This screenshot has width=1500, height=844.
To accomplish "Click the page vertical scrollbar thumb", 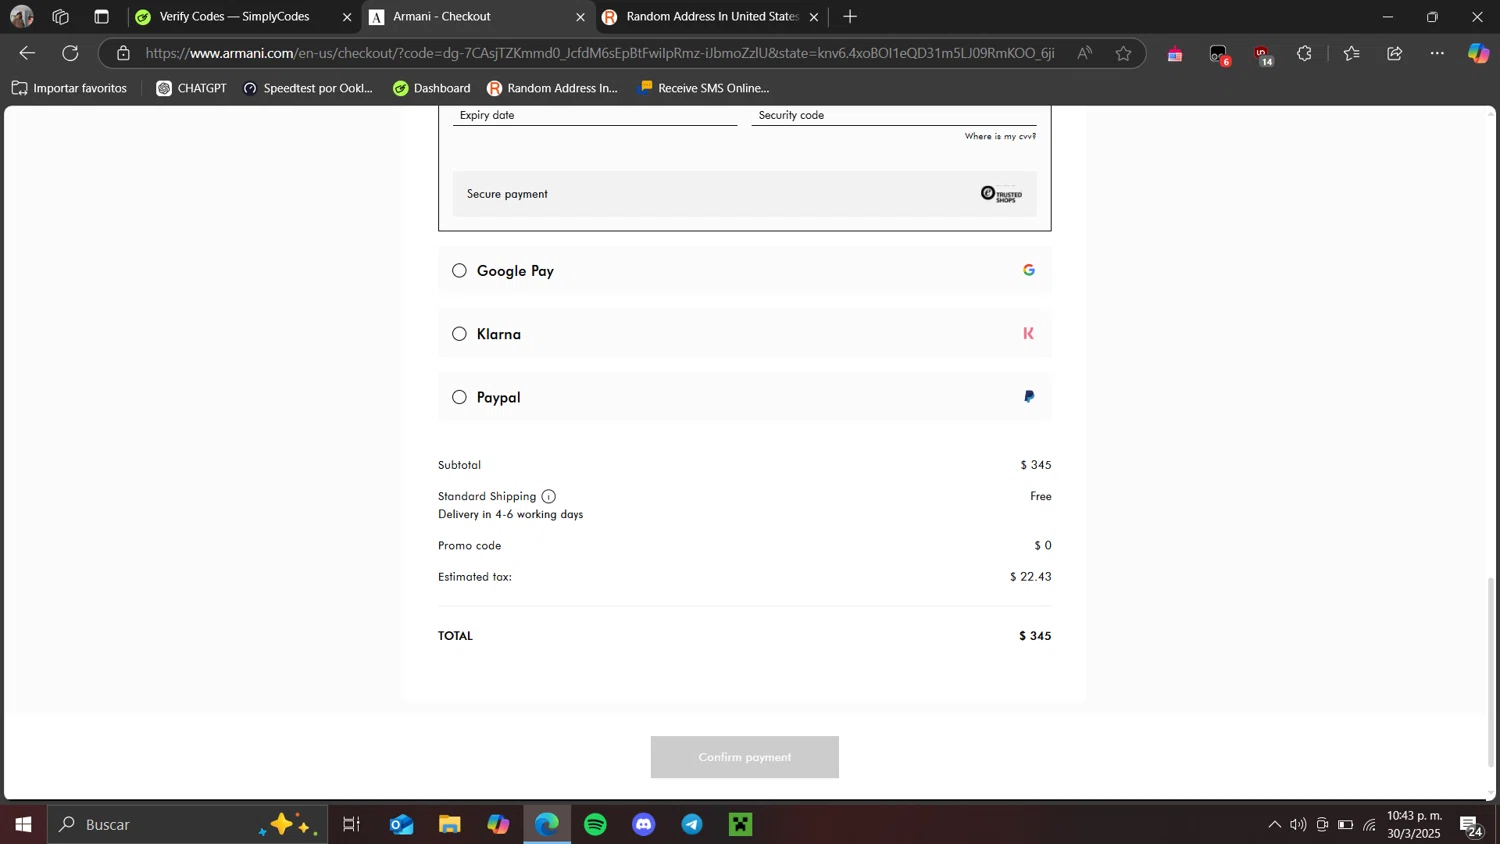I will point(1491,672).
